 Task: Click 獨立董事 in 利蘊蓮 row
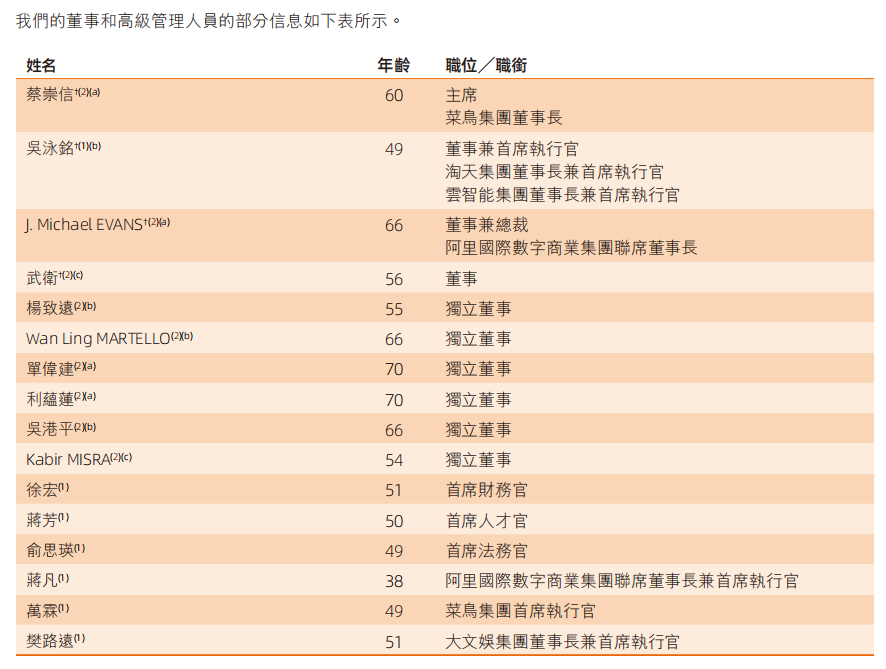click(478, 400)
